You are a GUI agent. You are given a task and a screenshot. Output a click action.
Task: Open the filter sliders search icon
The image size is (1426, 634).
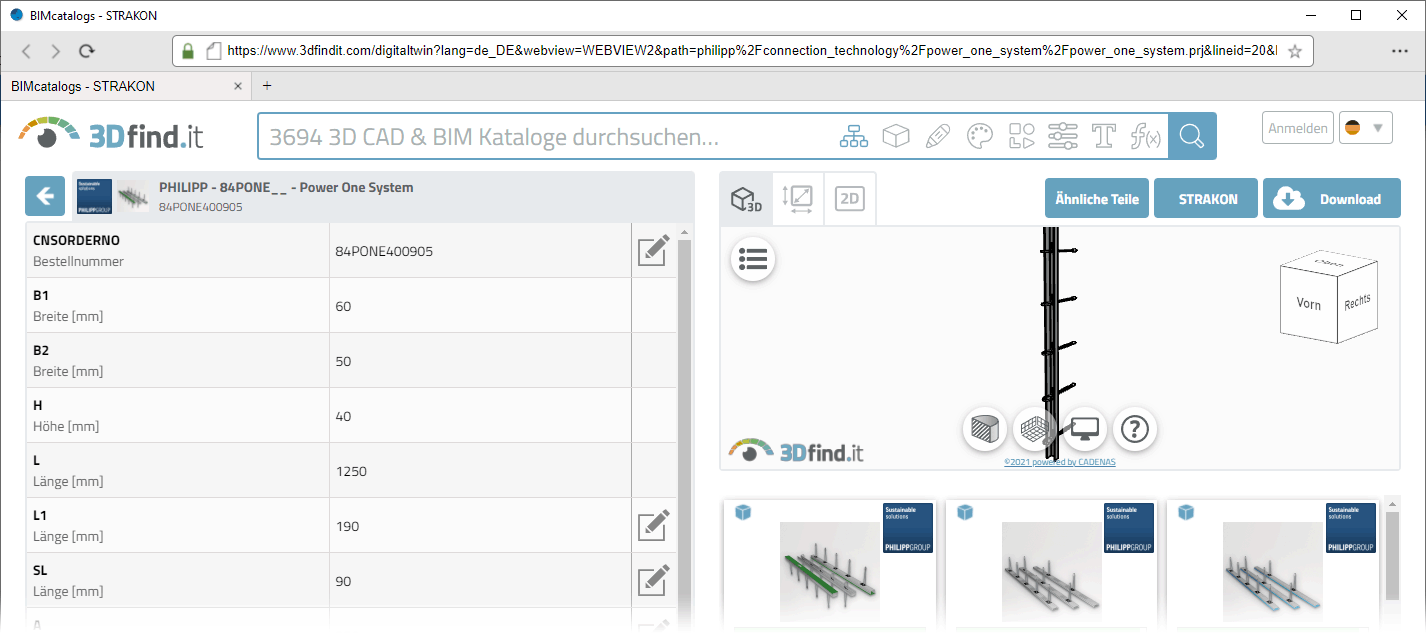(x=1063, y=136)
